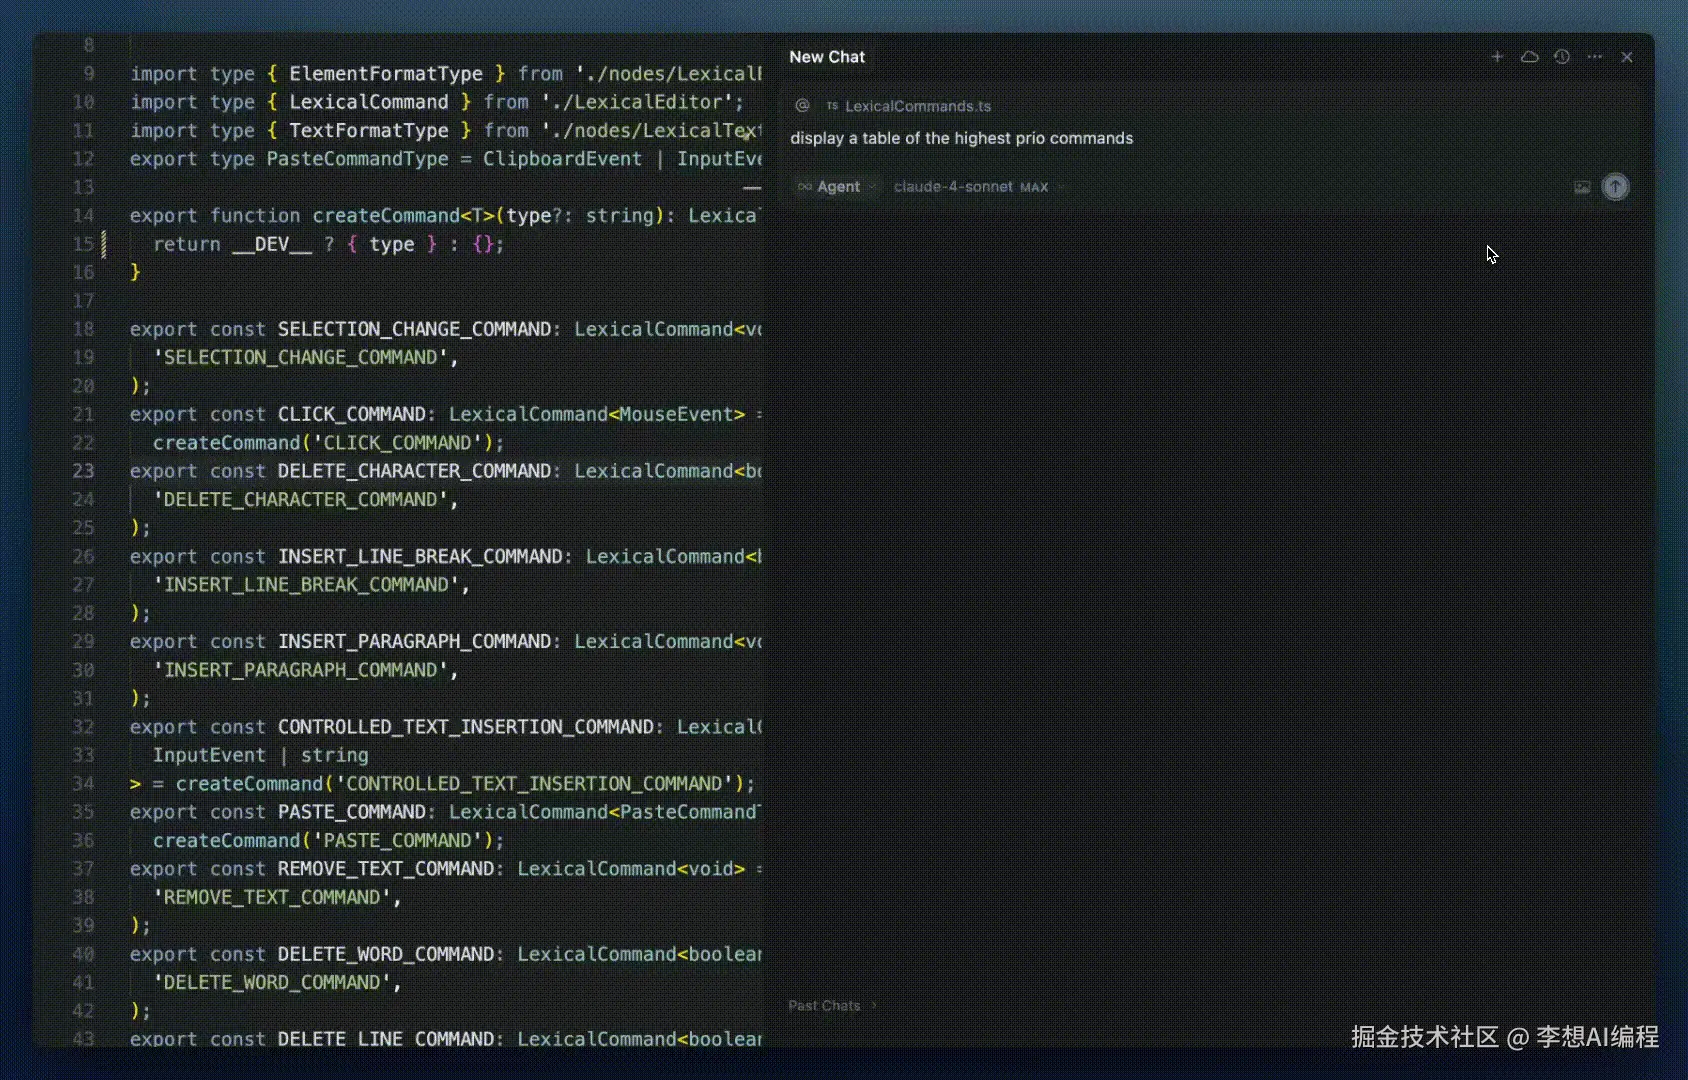Close the chat panel

click(x=1627, y=57)
